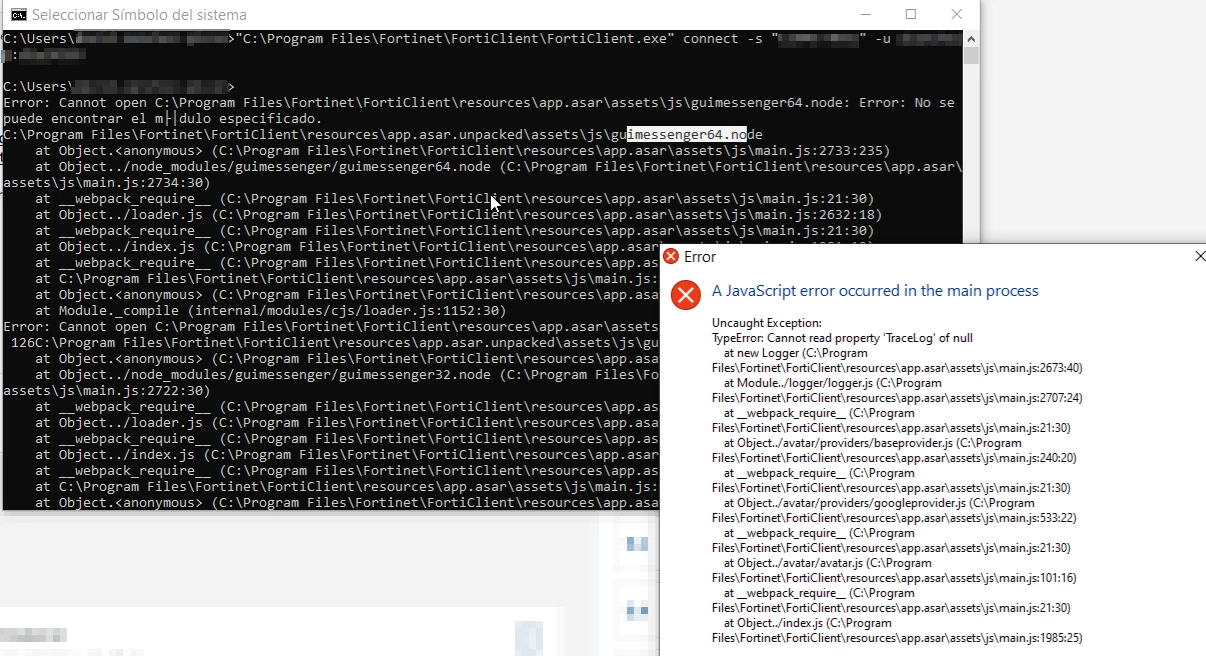Click the 'guimessenger32.node' console stack line
Screen dimensions: 1206x656
click(x=347, y=375)
